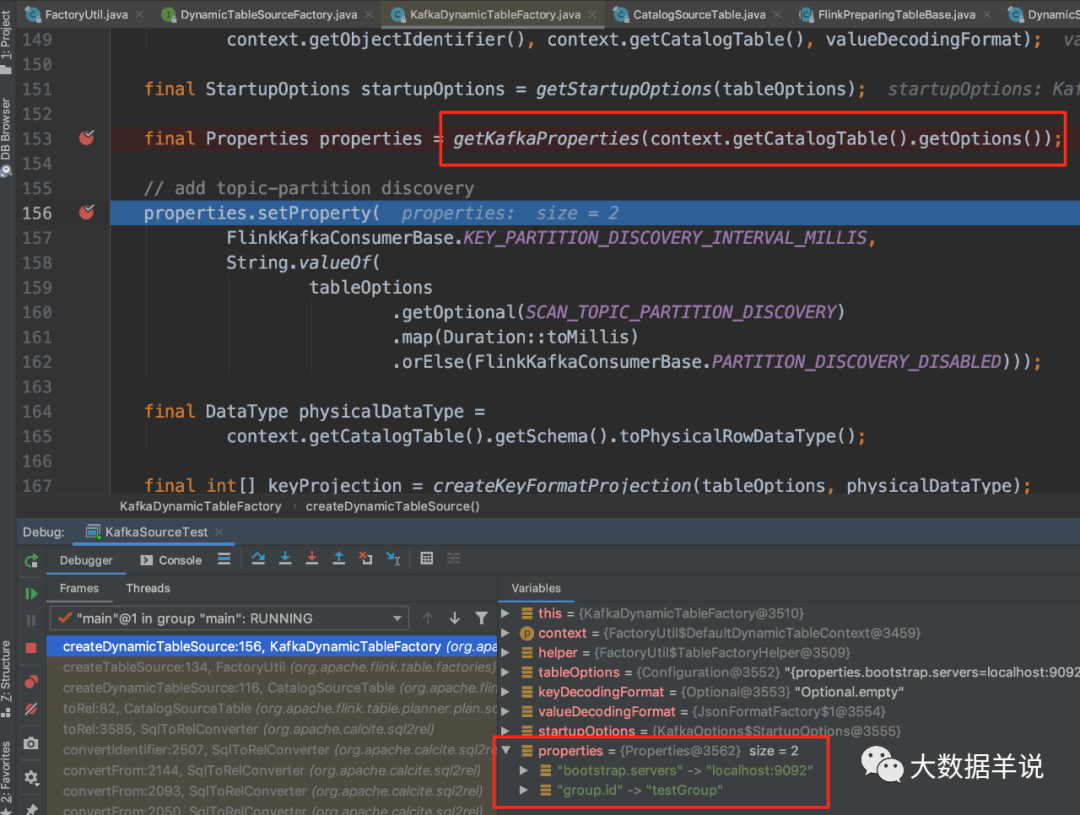Resume program execution
The width and height of the screenshot is (1080, 815).
click(x=31, y=593)
